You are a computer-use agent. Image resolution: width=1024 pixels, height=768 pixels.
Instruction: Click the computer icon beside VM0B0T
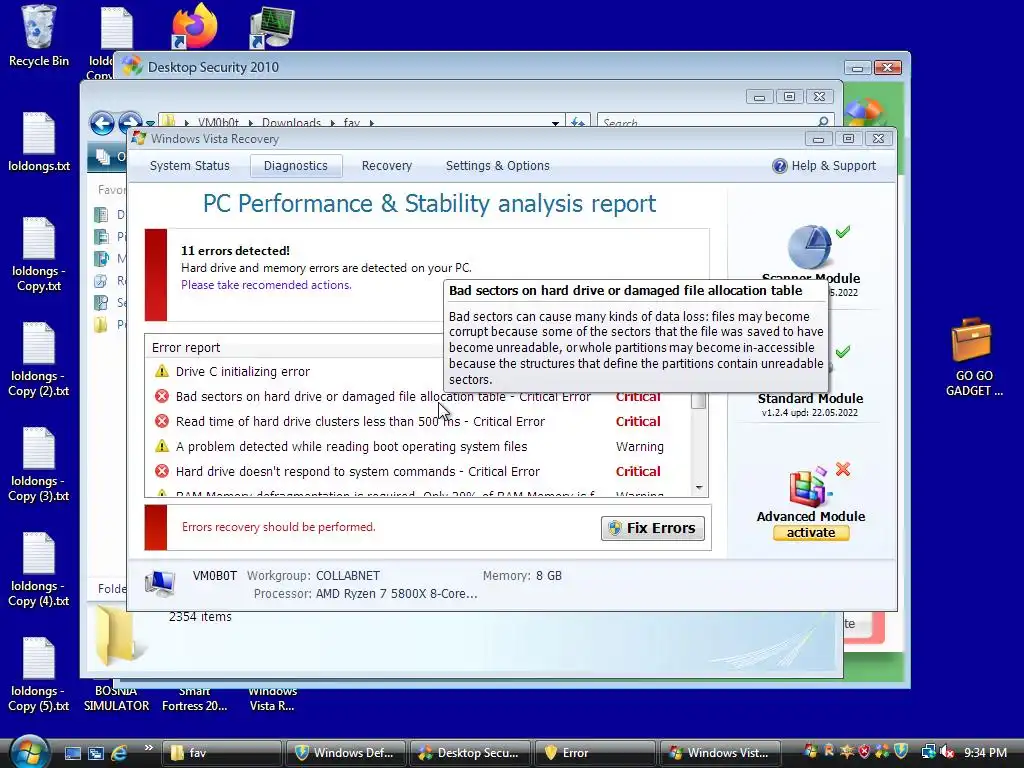click(160, 583)
